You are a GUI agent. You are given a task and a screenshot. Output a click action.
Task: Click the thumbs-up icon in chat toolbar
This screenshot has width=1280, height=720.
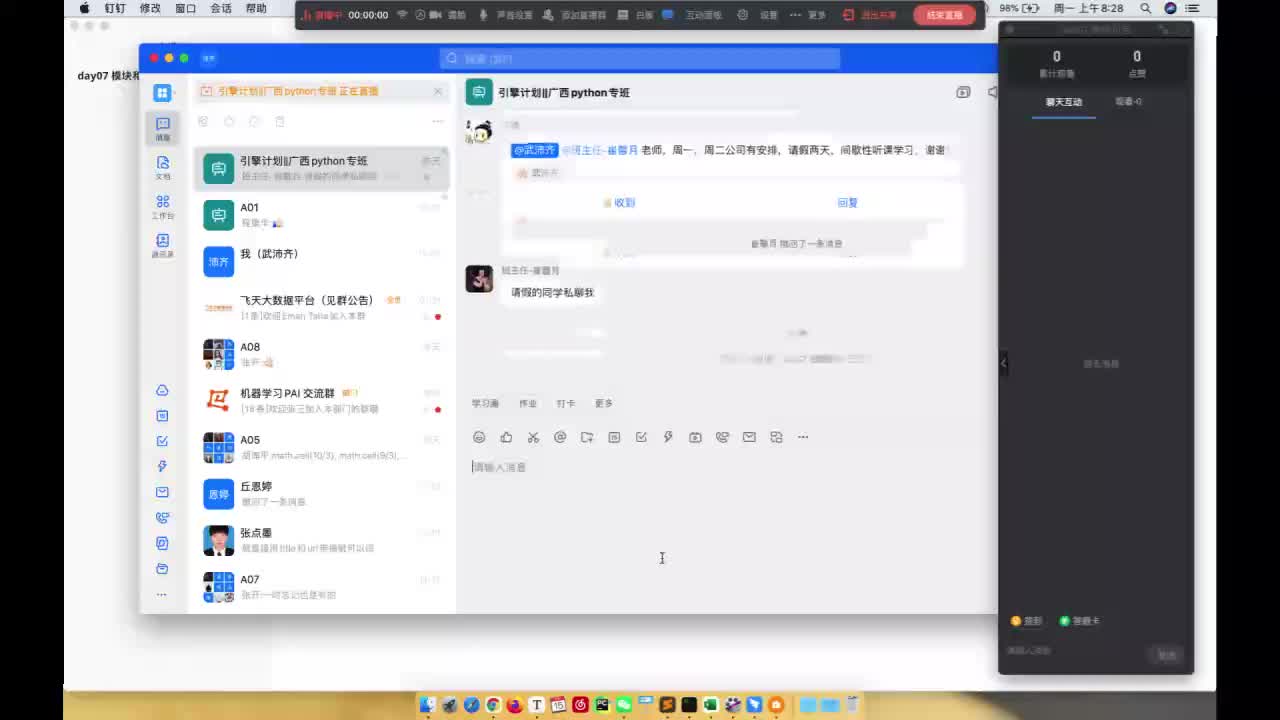pyautogui.click(x=506, y=437)
